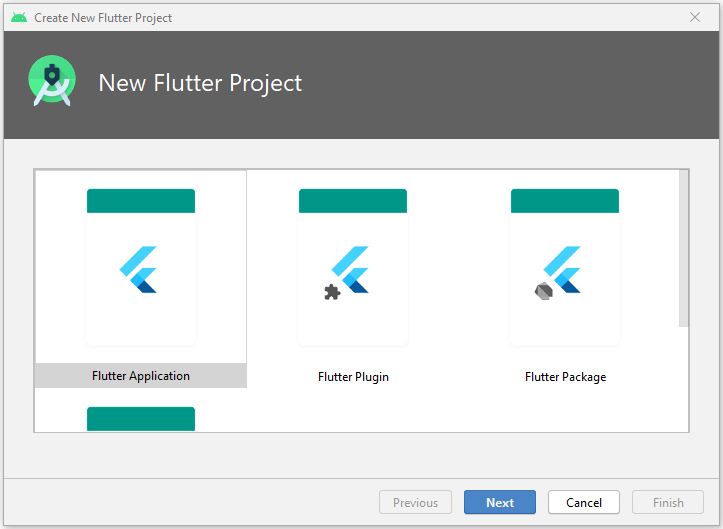Click the Android Studio logo in header
The height and width of the screenshot is (529, 723).
coord(52,81)
